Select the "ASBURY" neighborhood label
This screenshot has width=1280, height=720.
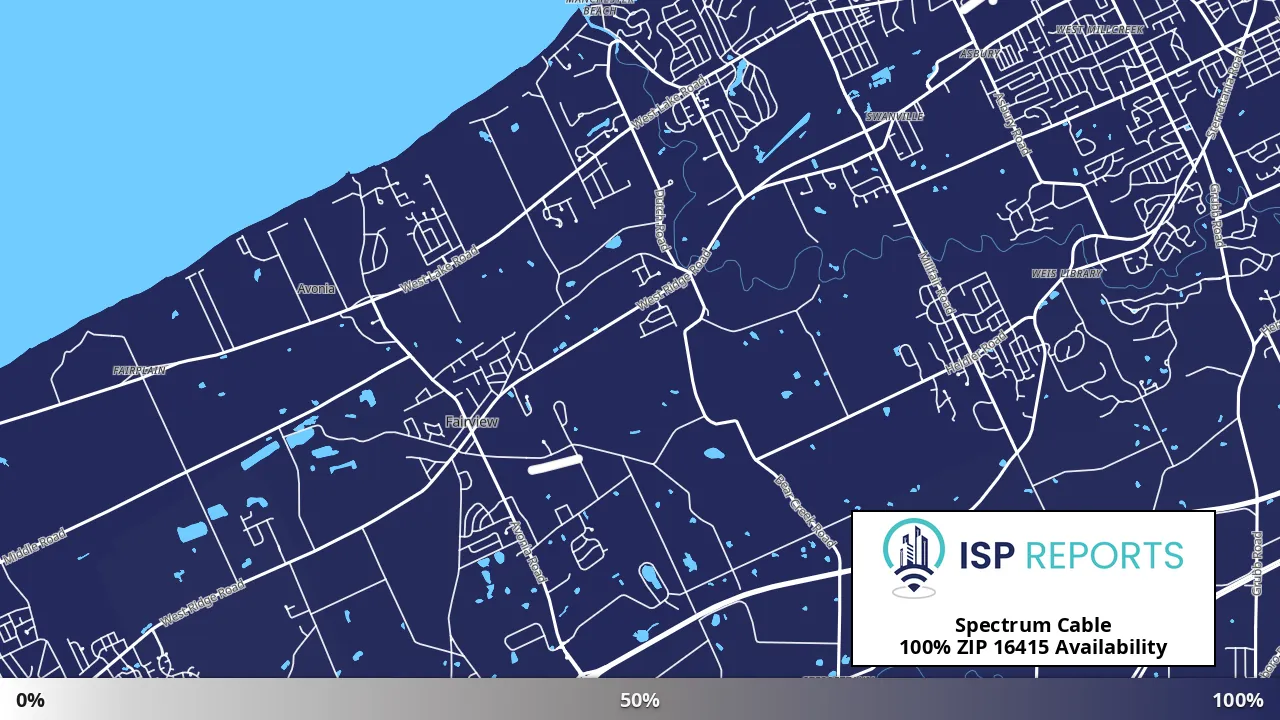979,54
